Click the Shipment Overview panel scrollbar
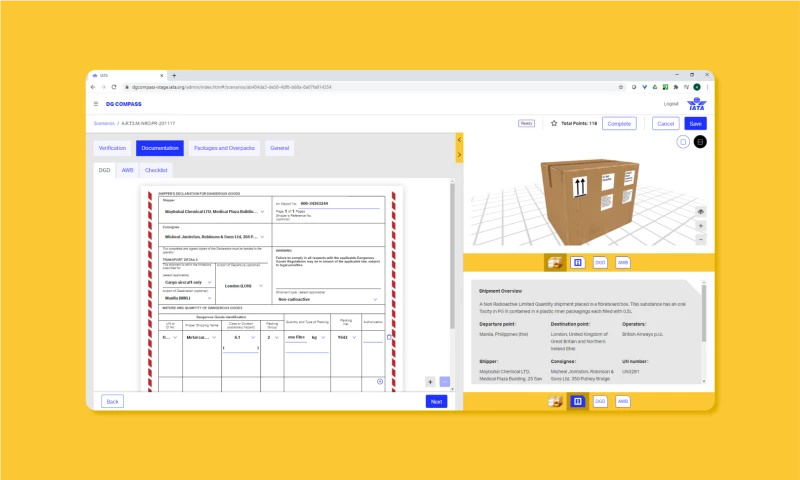The height and width of the screenshot is (480, 800). click(x=704, y=313)
